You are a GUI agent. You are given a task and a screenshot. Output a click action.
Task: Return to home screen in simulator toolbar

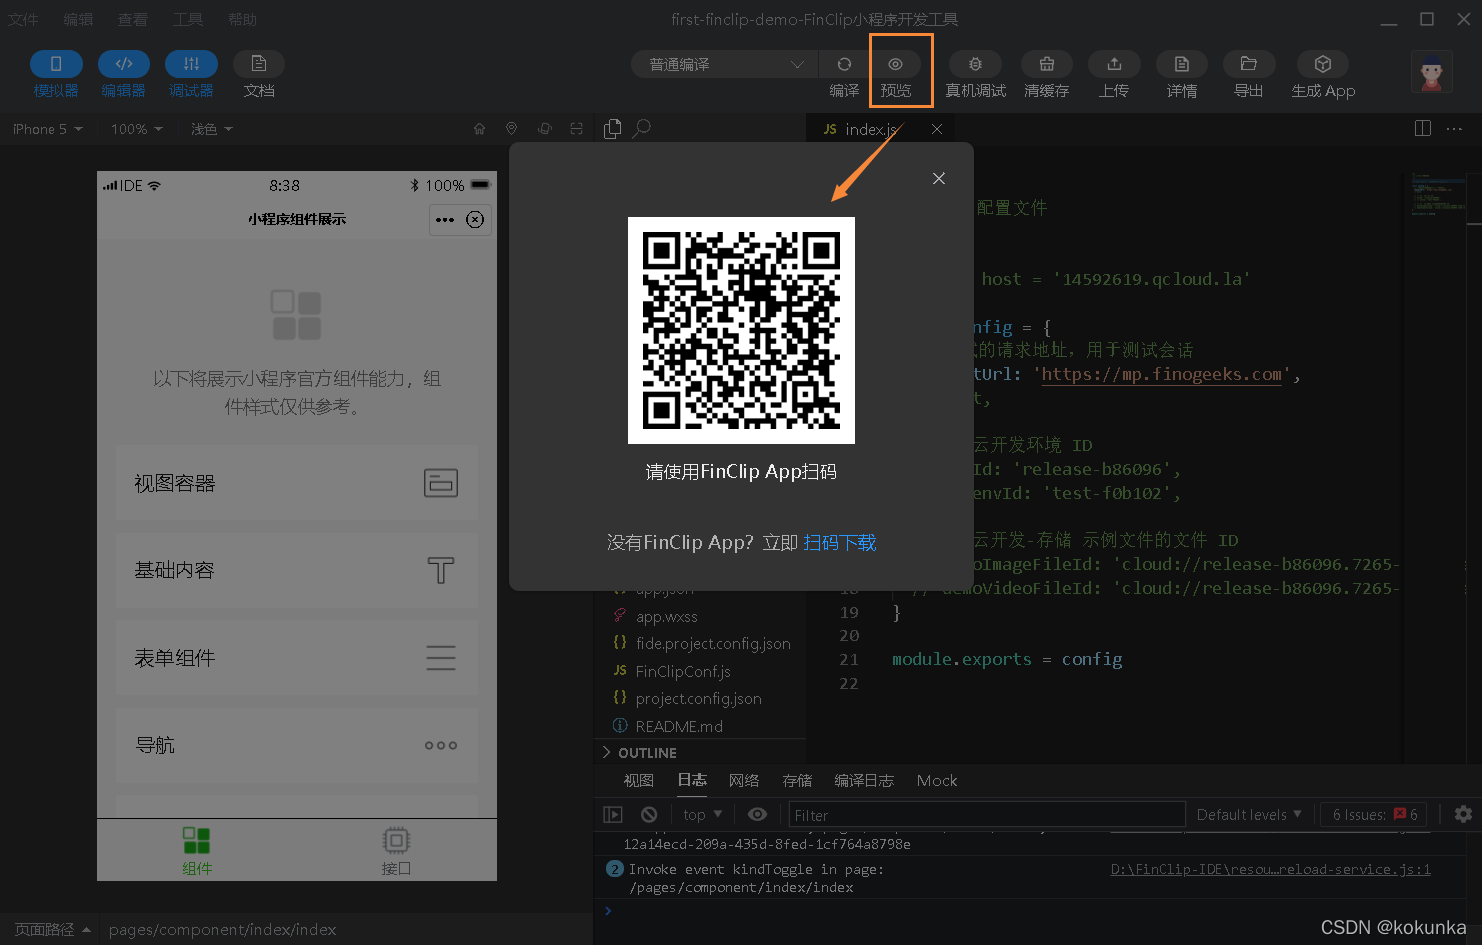click(x=479, y=128)
